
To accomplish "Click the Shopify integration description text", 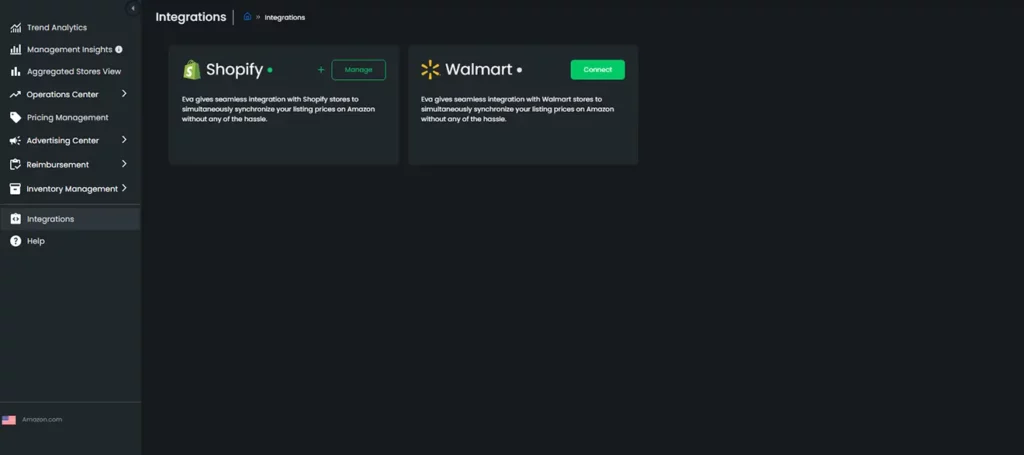I will [x=278, y=109].
